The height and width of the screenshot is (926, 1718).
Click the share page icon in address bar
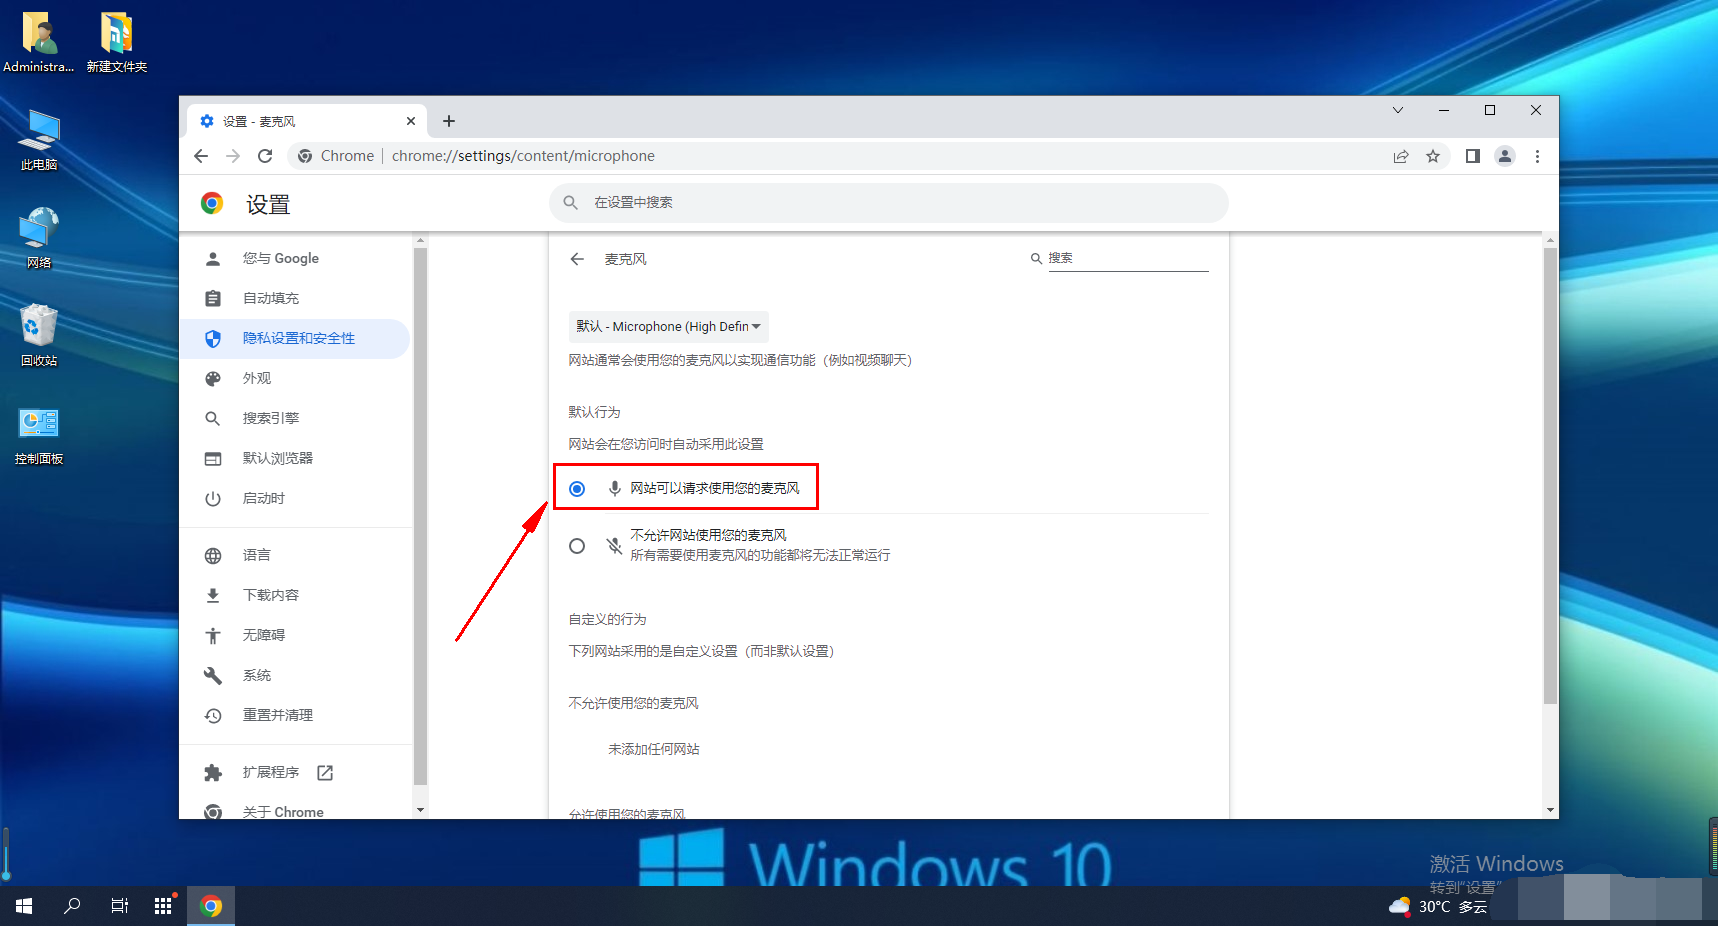[x=1401, y=156]
